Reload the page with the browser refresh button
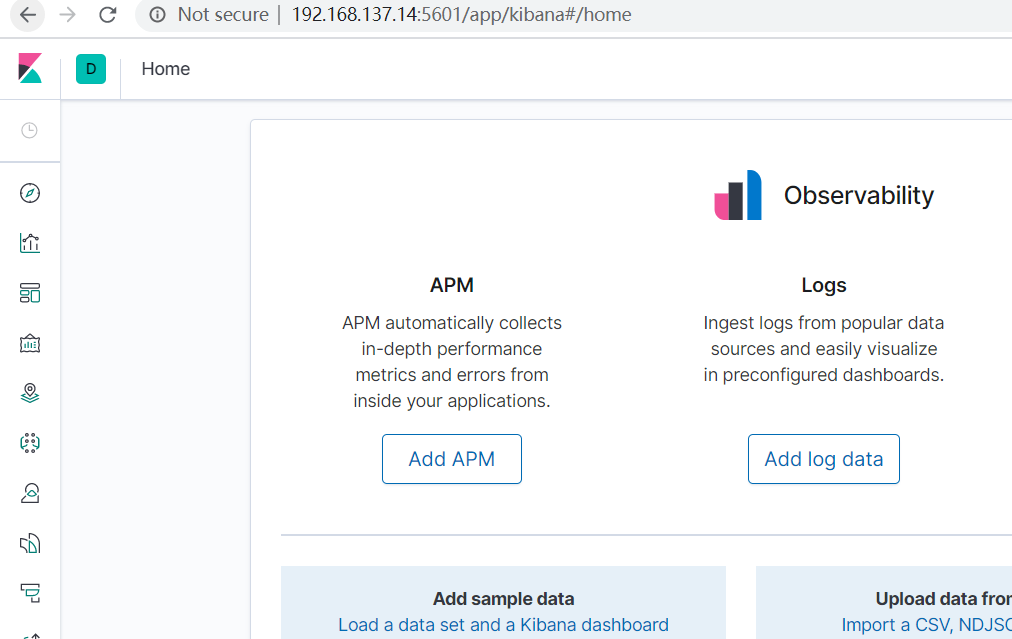The image size is (1012, 639). click(108, 15)
